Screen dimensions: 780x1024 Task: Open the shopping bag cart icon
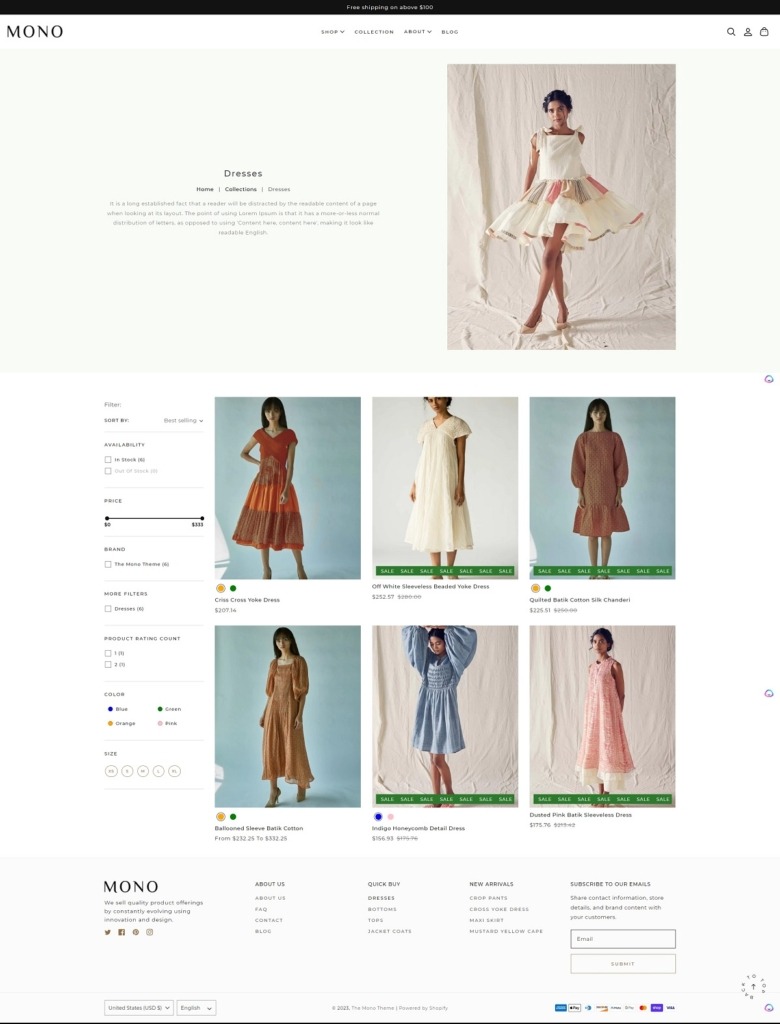tap(765, 32)
